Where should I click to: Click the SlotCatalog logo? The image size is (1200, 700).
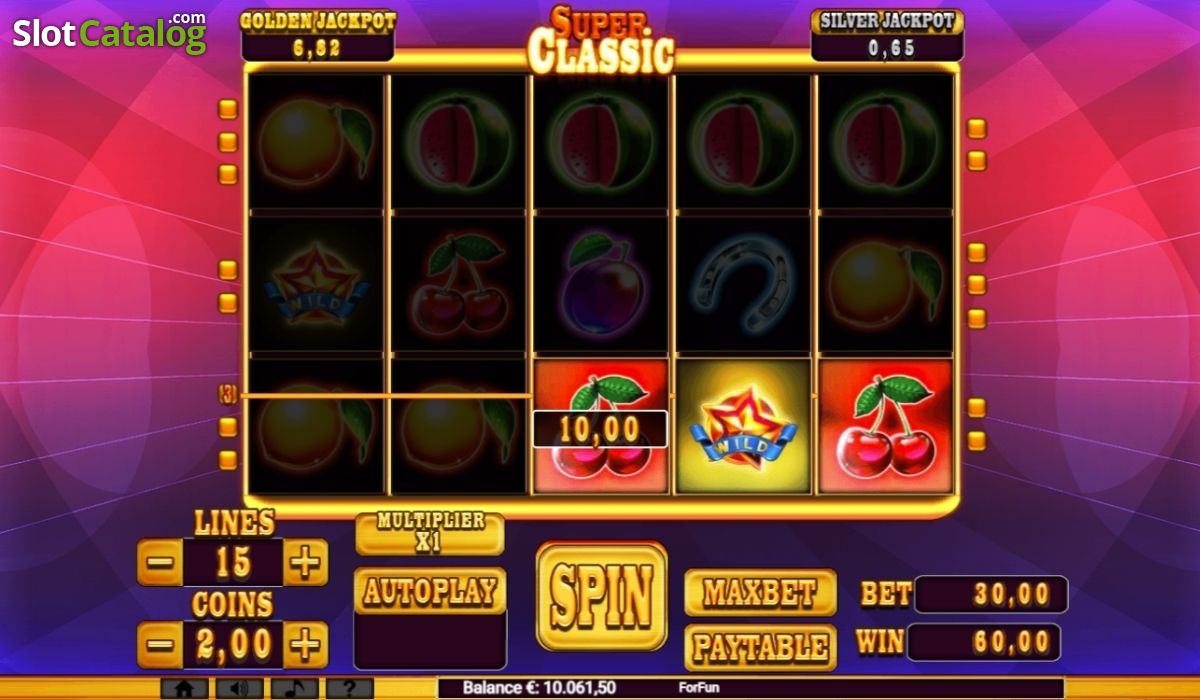110,33
